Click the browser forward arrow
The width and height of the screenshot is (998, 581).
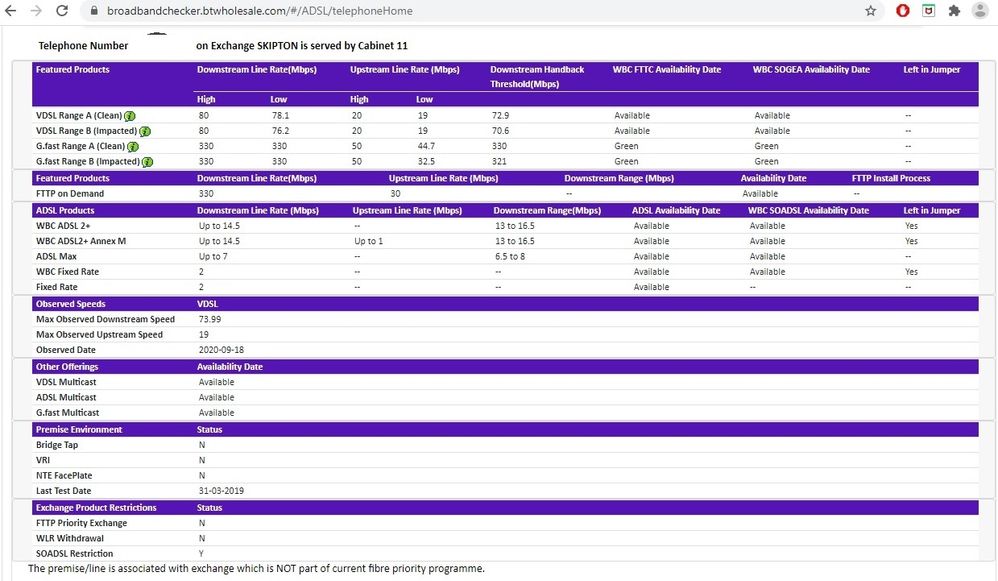click(x=37, y=11)
